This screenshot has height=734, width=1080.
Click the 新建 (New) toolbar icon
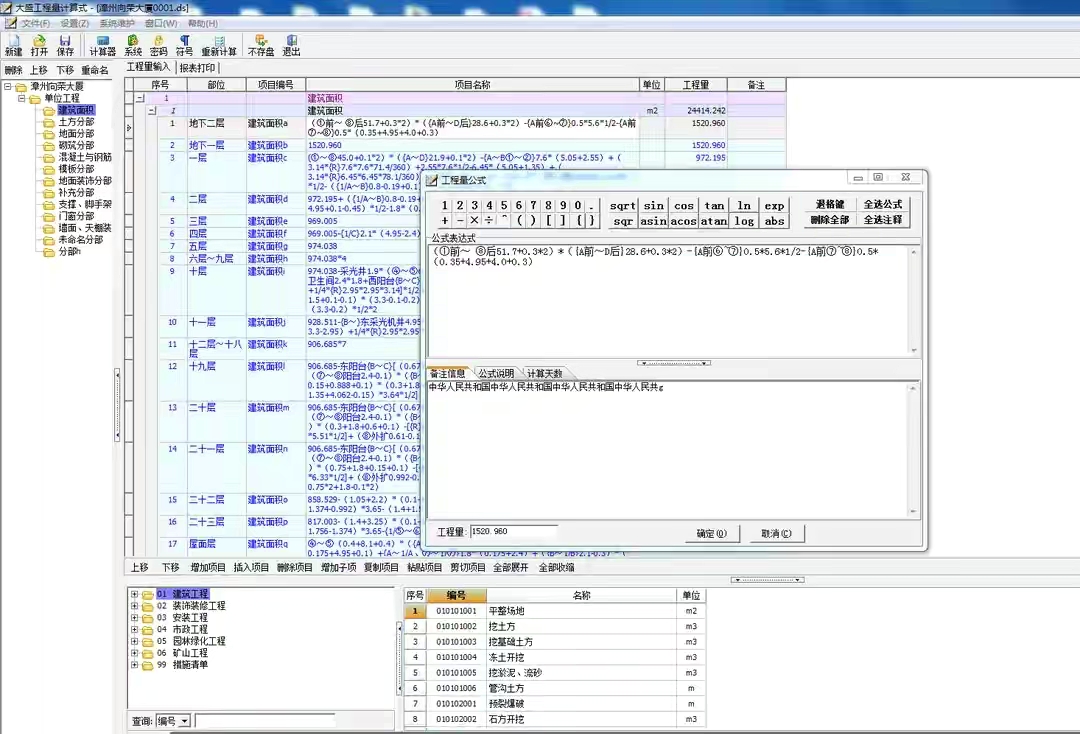coord(13,44)
